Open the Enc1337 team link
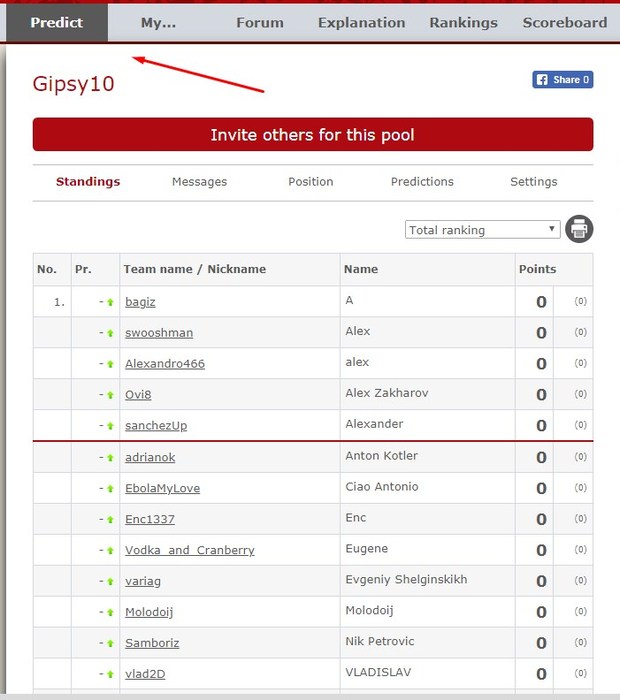This screenshot has height=700, width=620. (150, 519)
